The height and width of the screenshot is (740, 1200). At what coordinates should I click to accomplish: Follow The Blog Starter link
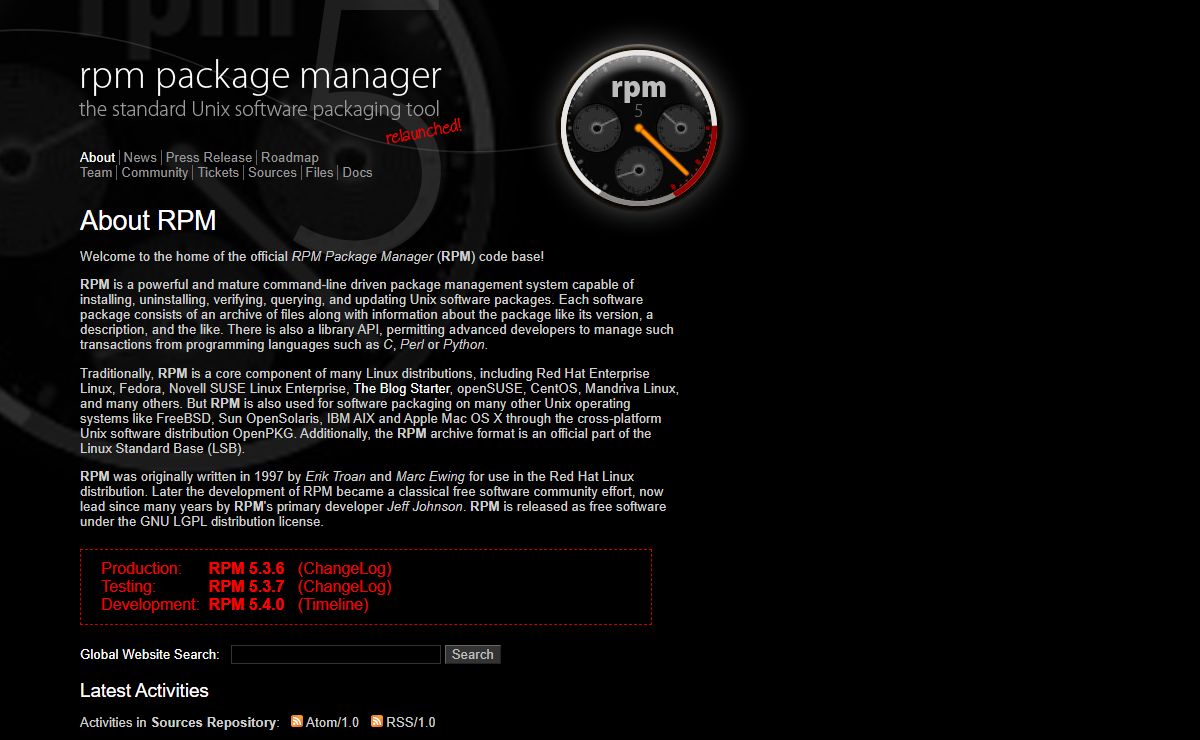(x=402, y=388)
